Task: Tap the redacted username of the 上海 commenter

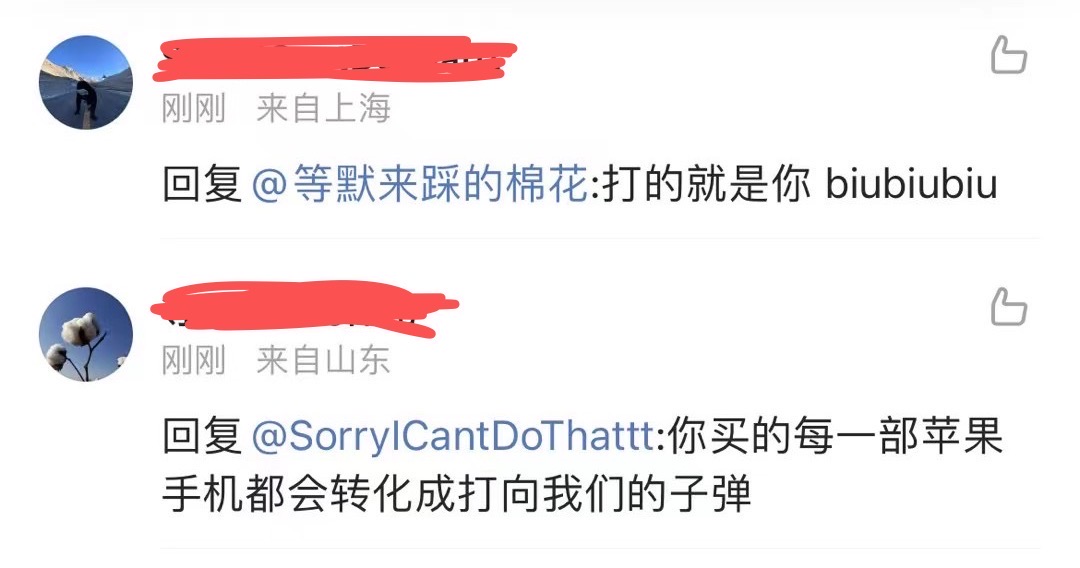Action: (x=336, y=59)
